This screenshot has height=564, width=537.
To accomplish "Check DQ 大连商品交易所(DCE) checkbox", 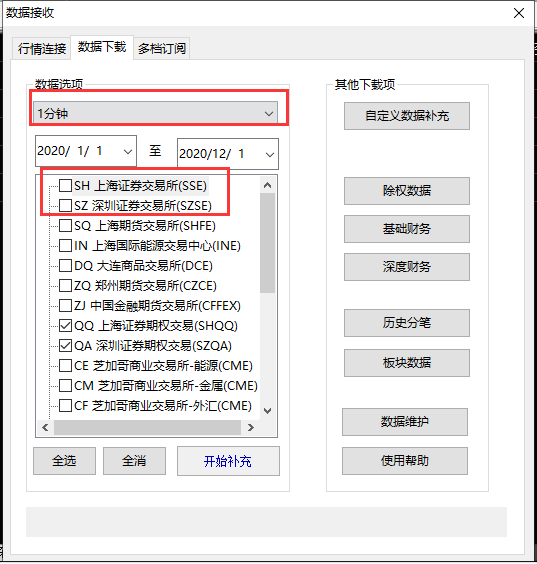I will [65, 265].
